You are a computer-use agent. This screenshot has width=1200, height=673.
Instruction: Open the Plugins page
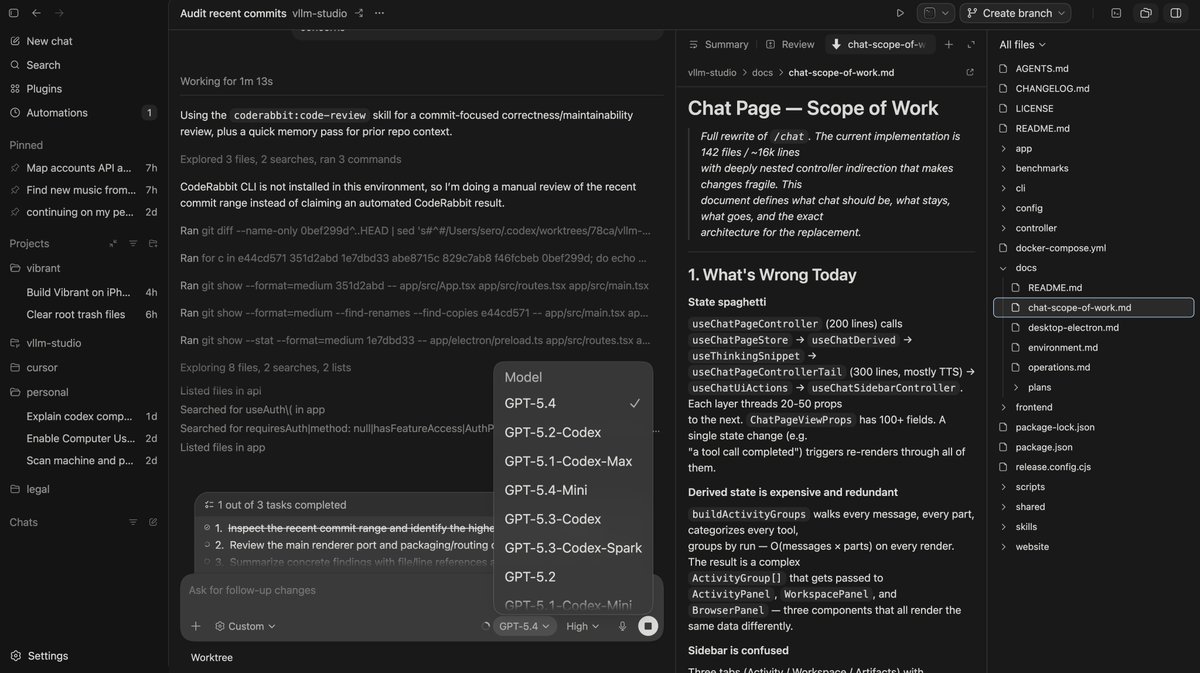(x=44, y=89)
